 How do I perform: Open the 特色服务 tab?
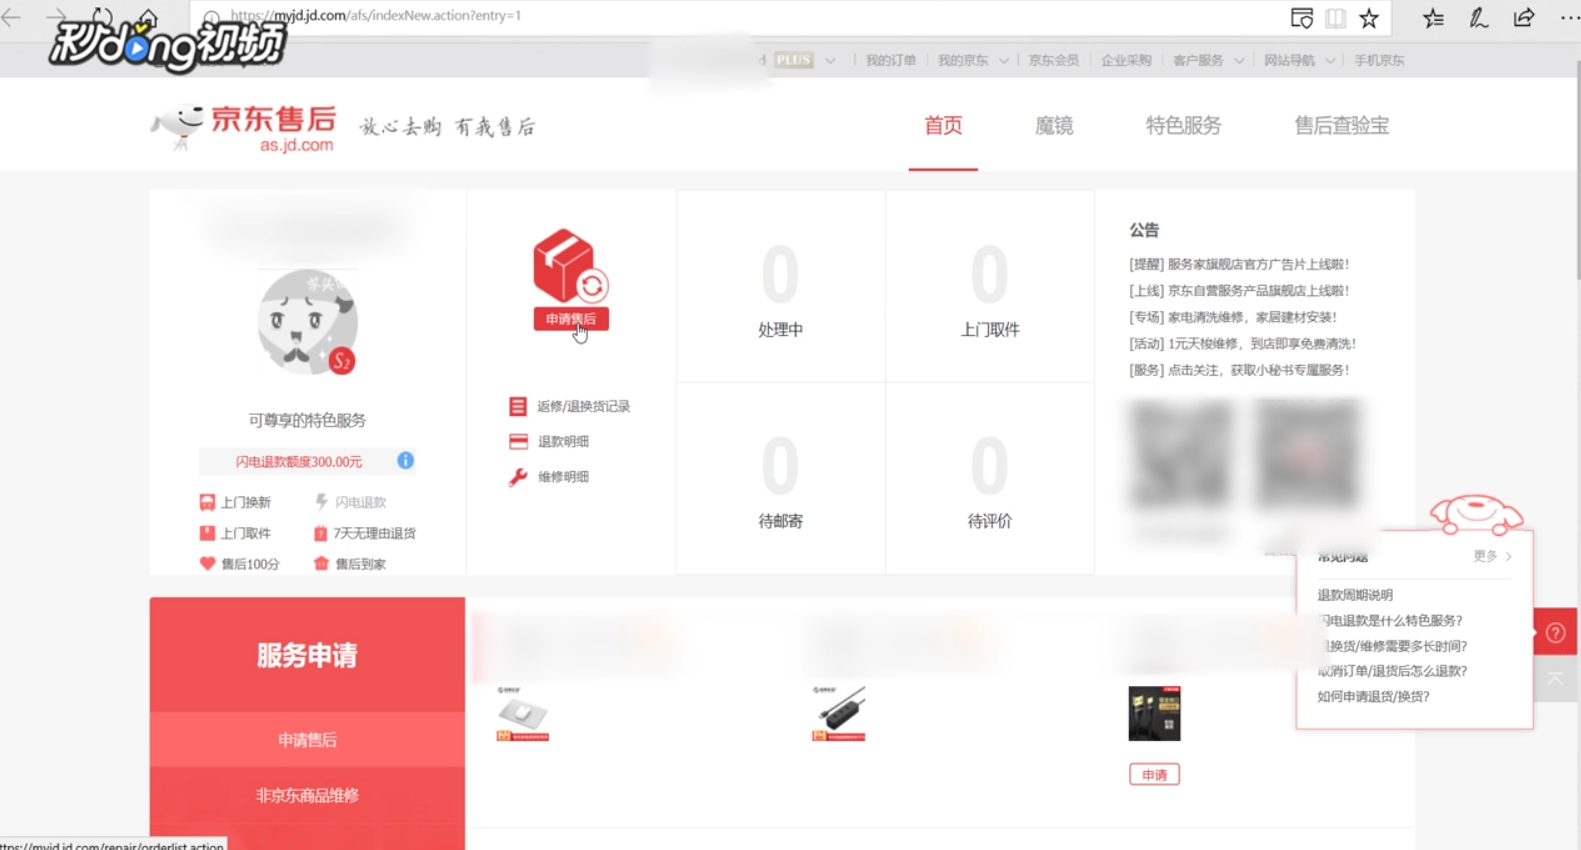(x=1183, y=126)
